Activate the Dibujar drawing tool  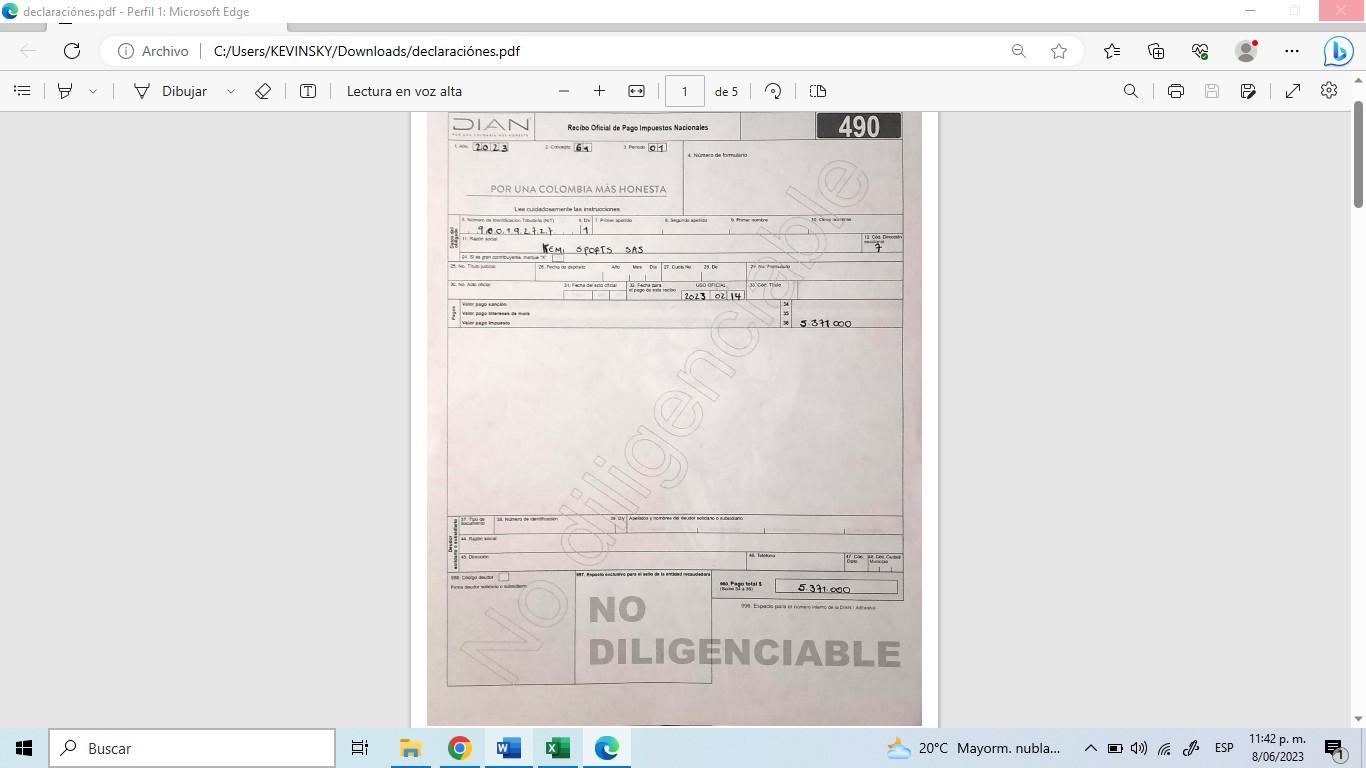tap(170, 91)
